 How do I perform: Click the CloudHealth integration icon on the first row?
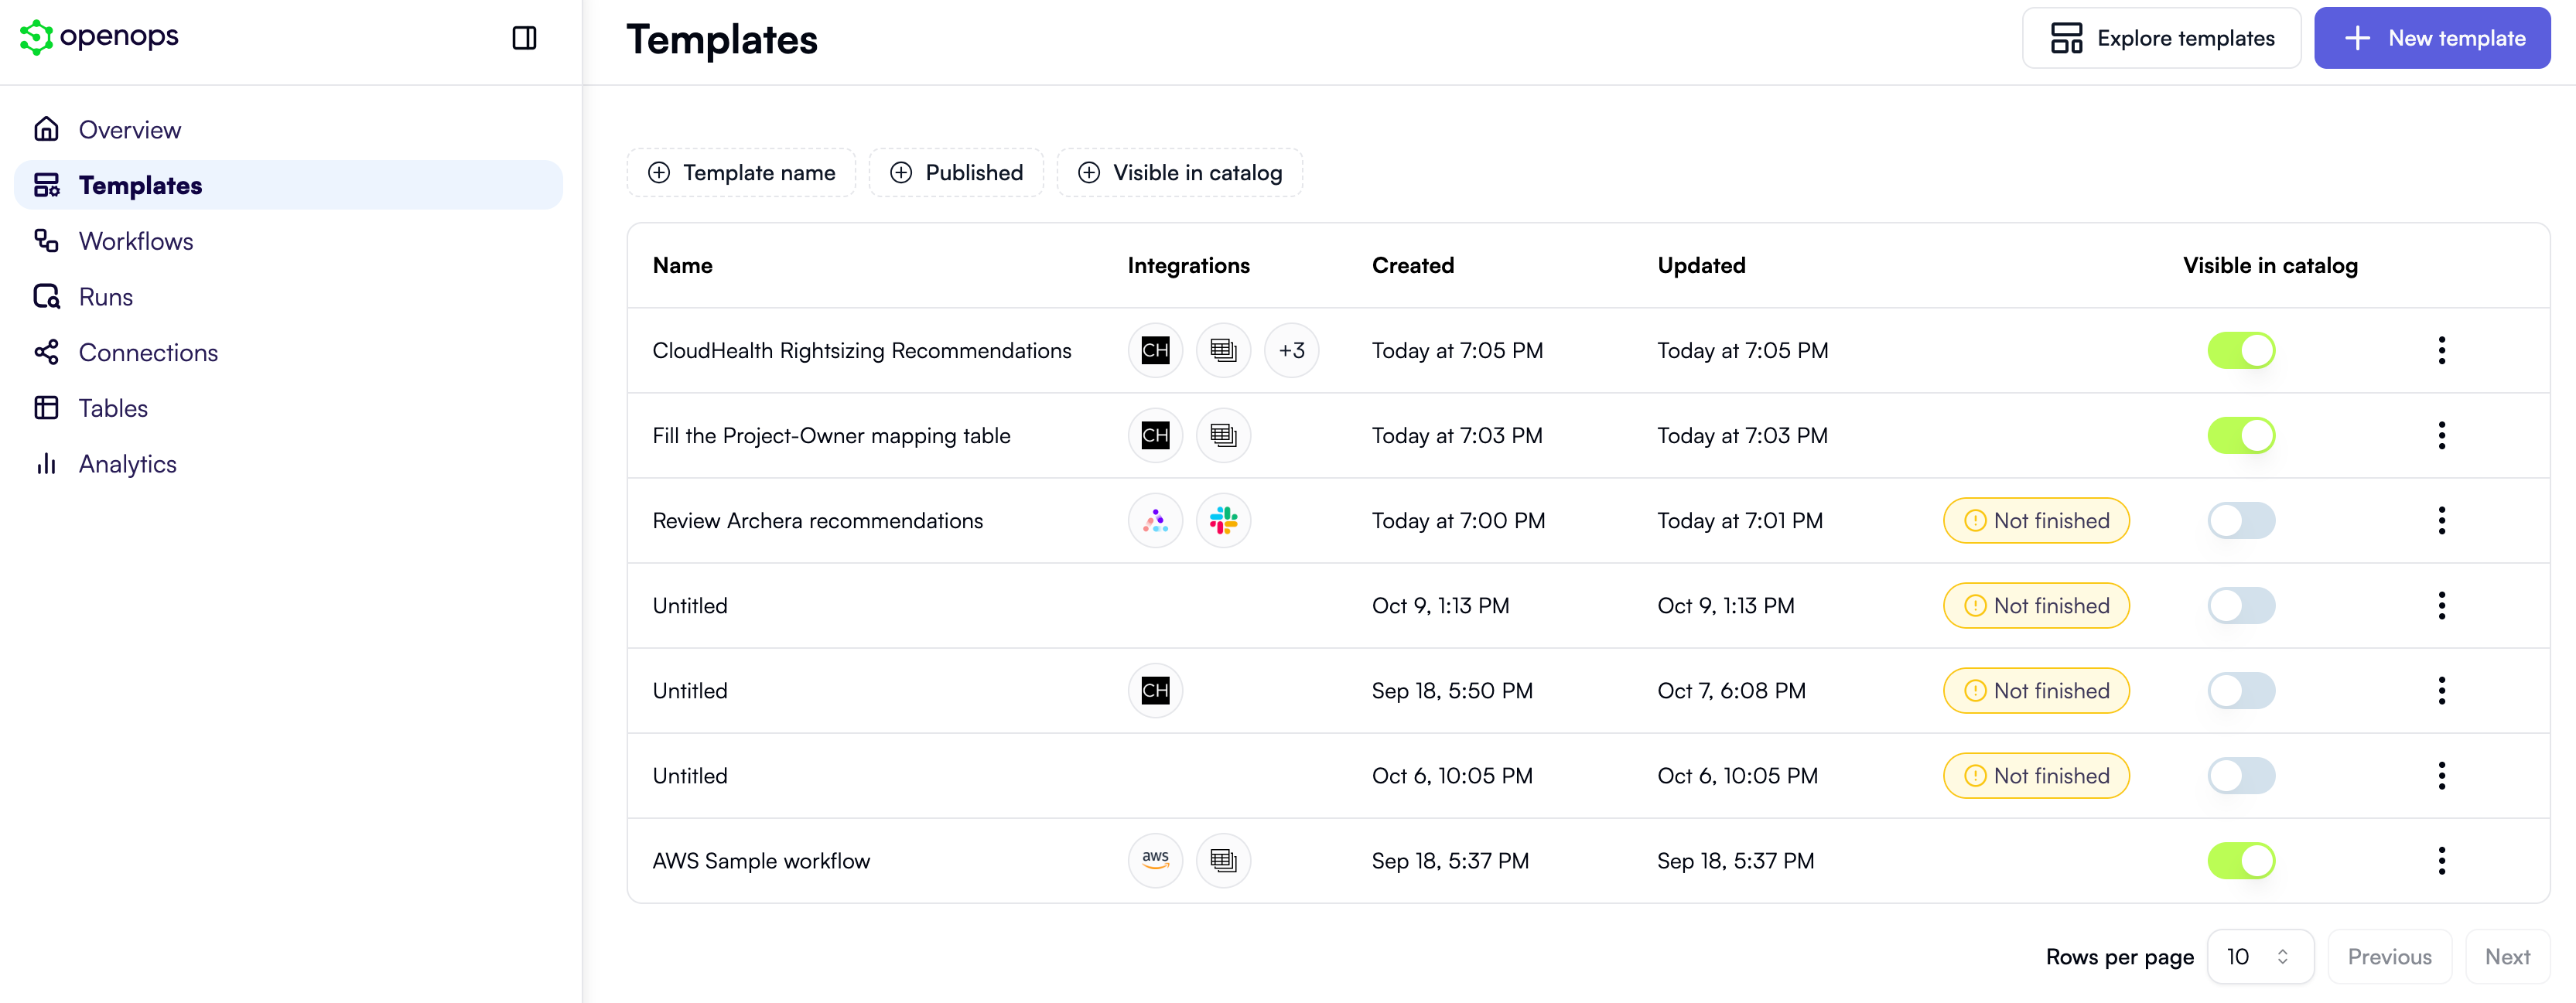point(1155,350)
